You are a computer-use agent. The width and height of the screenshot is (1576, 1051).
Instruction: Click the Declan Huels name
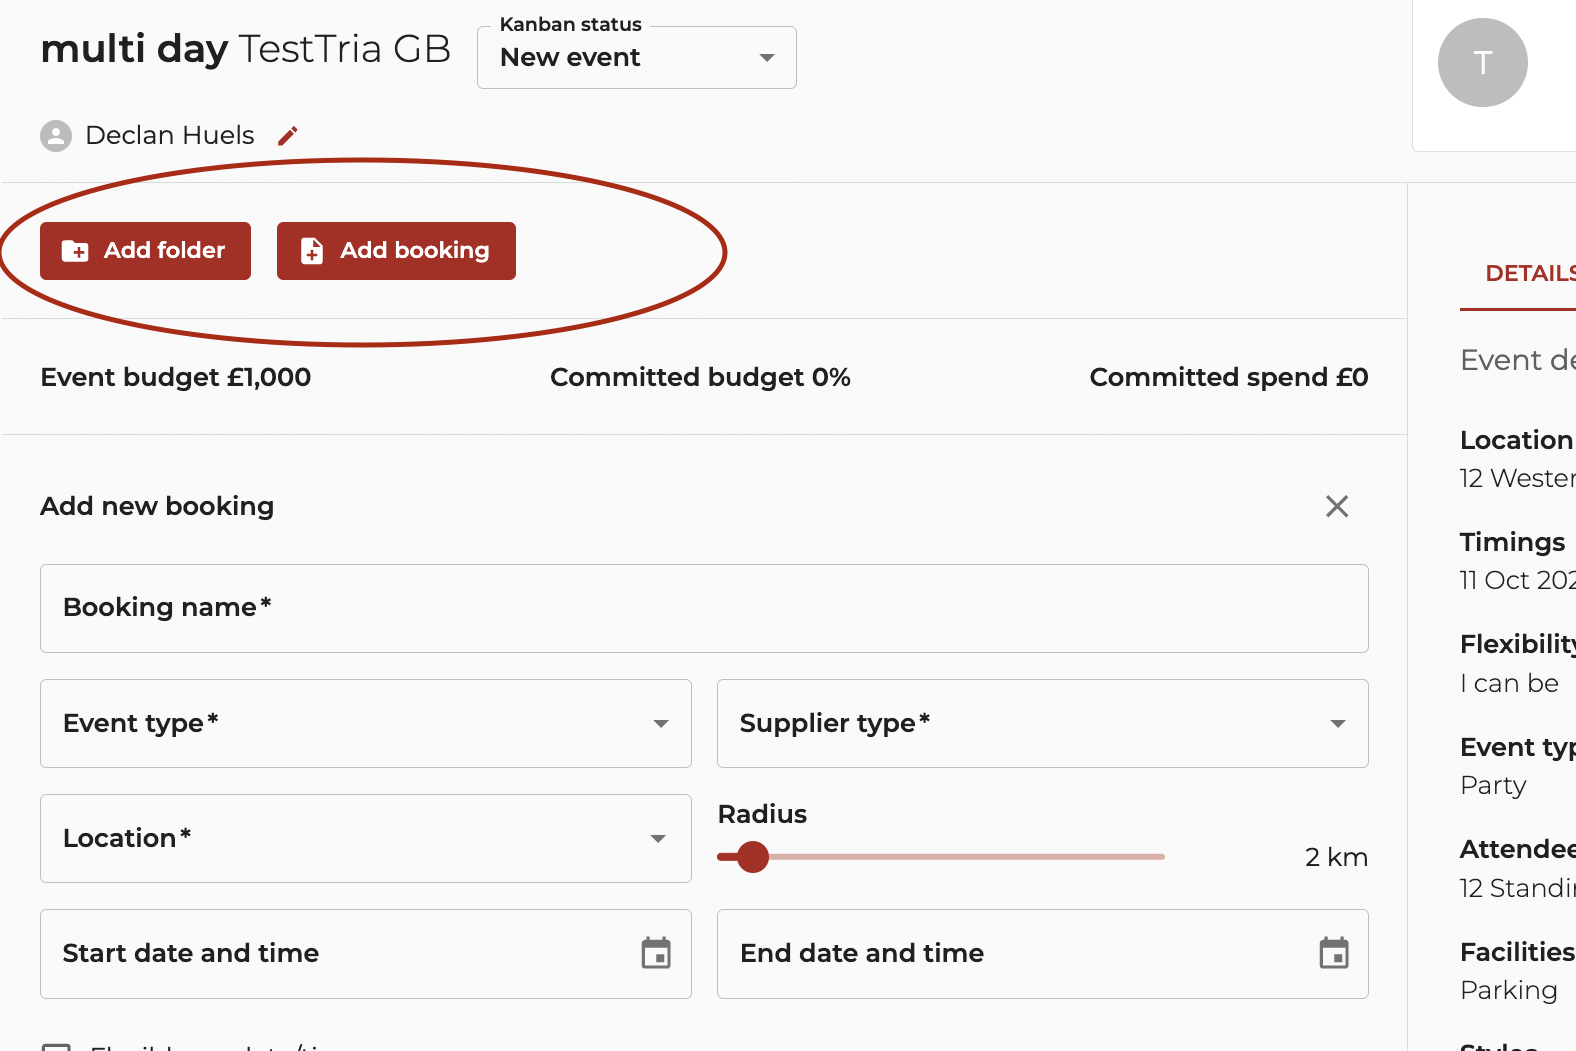170,136
